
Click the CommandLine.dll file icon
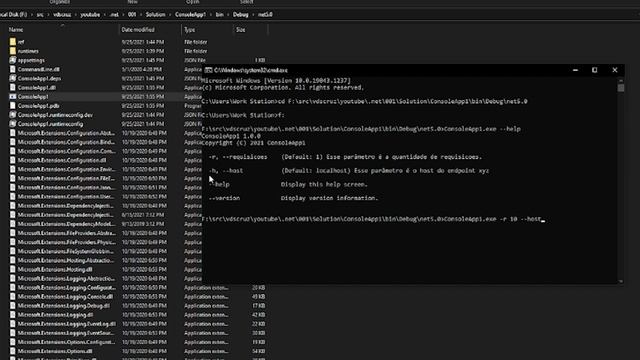(13, 69)
